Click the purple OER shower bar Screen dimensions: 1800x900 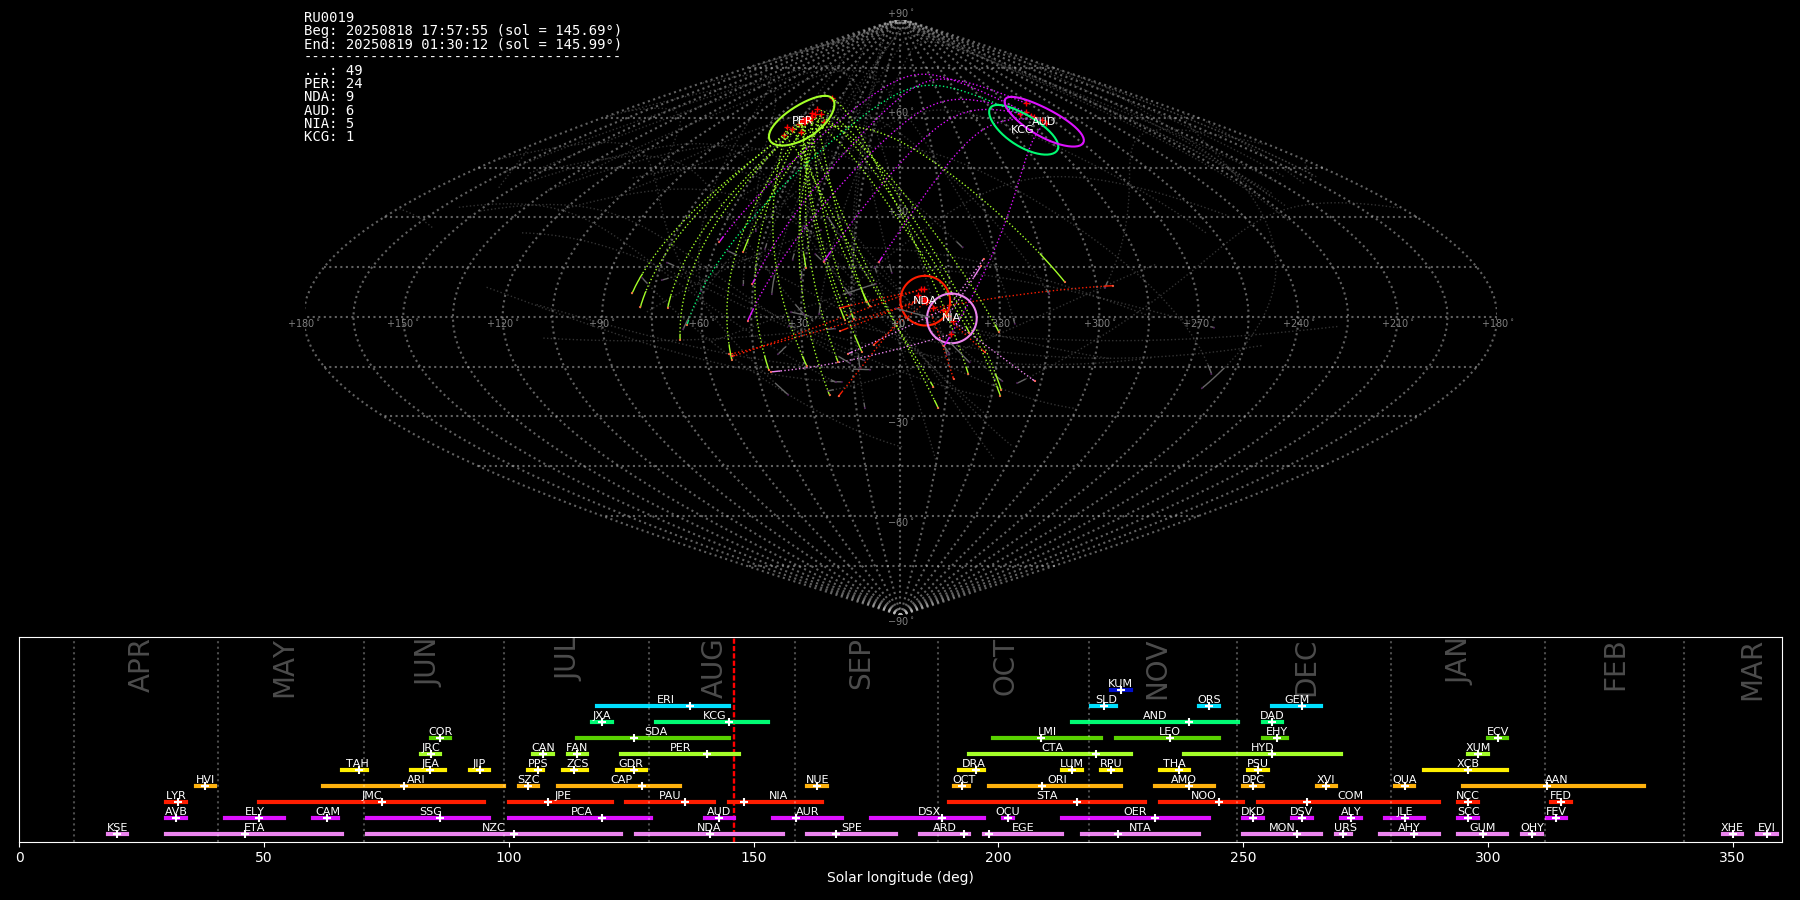pyautogui.click(x=1135, y=818)
